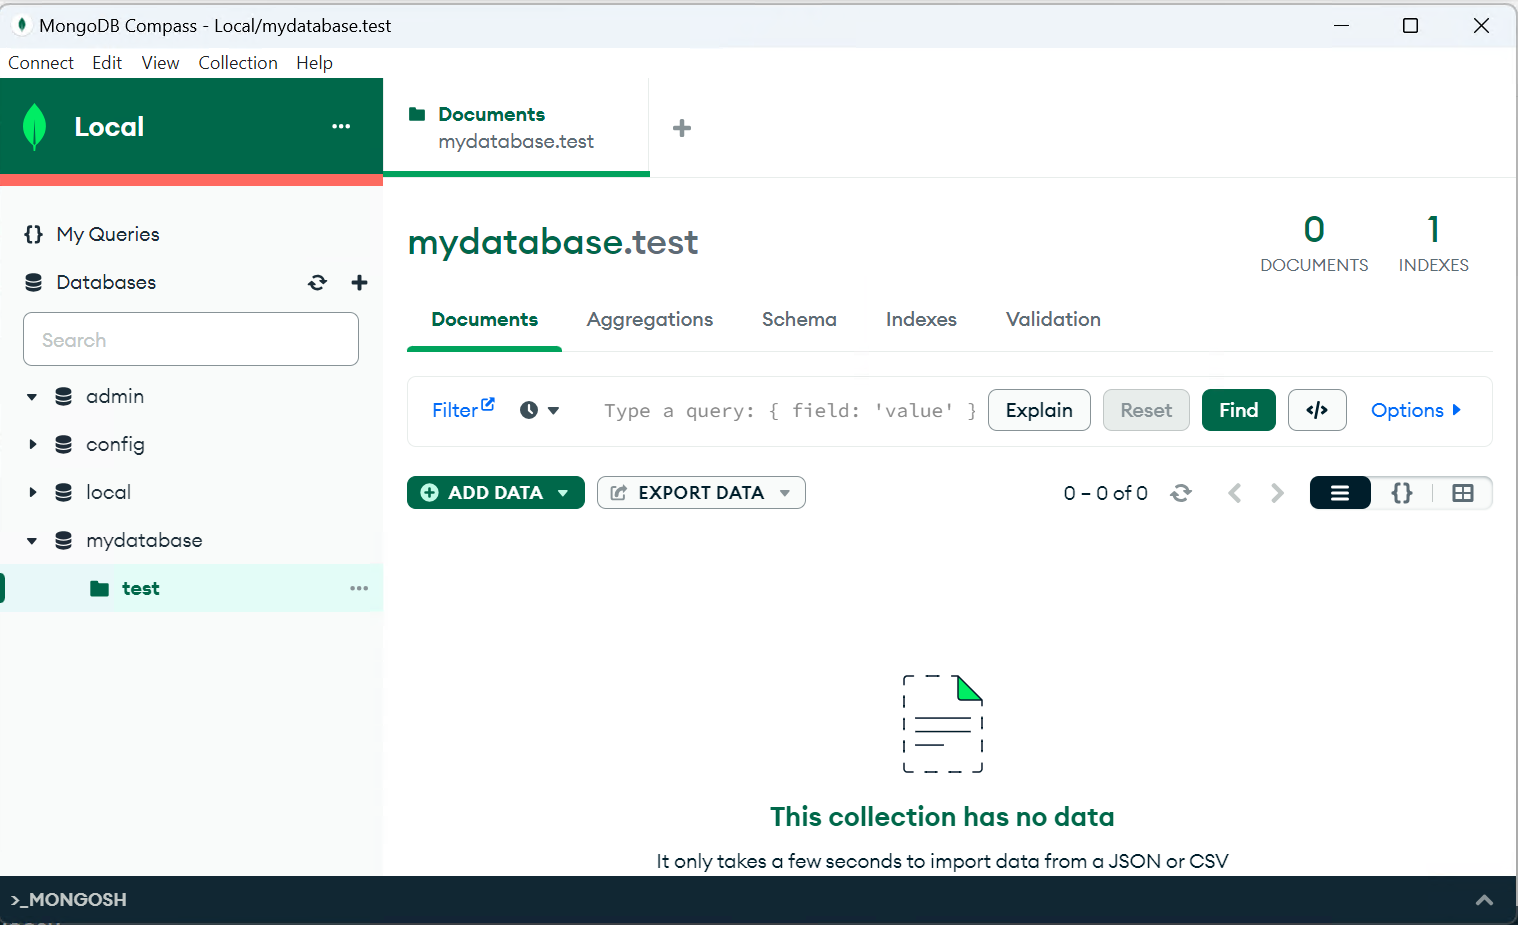Open the test collection ellipsis menu
This screenshot has width=1518, height=925.
pos(359,588)
